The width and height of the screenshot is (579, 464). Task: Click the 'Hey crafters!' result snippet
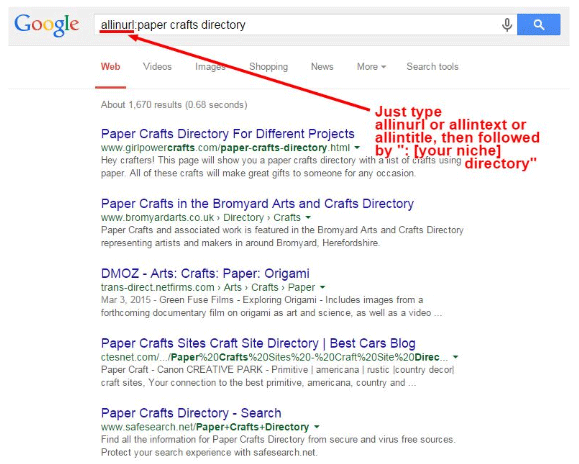(x=281, y=166)
